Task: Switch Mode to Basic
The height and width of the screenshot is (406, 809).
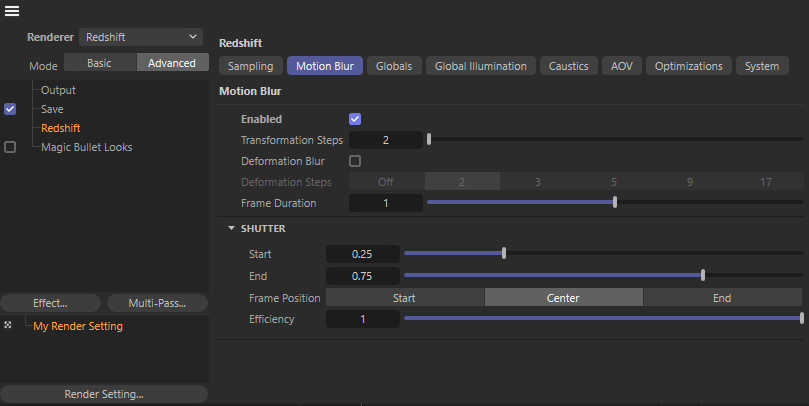Action: point(100,63)
